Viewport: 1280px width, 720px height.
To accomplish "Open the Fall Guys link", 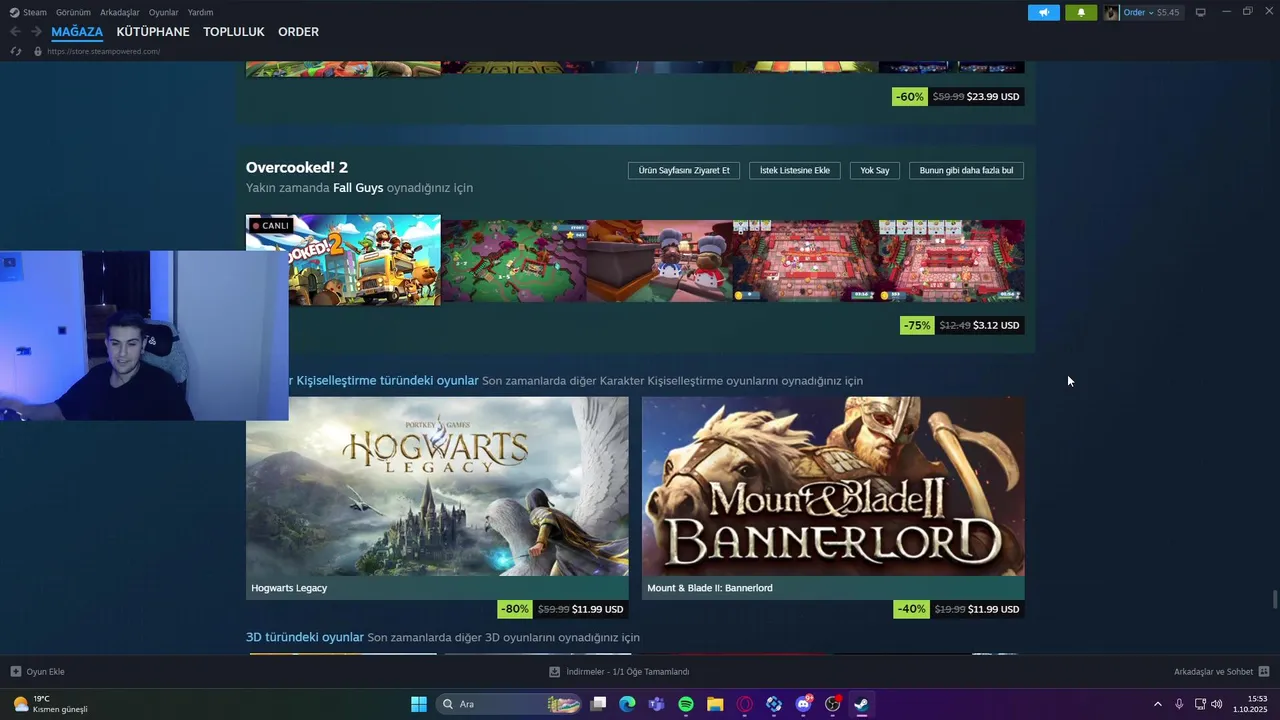I will pos(358,188).
